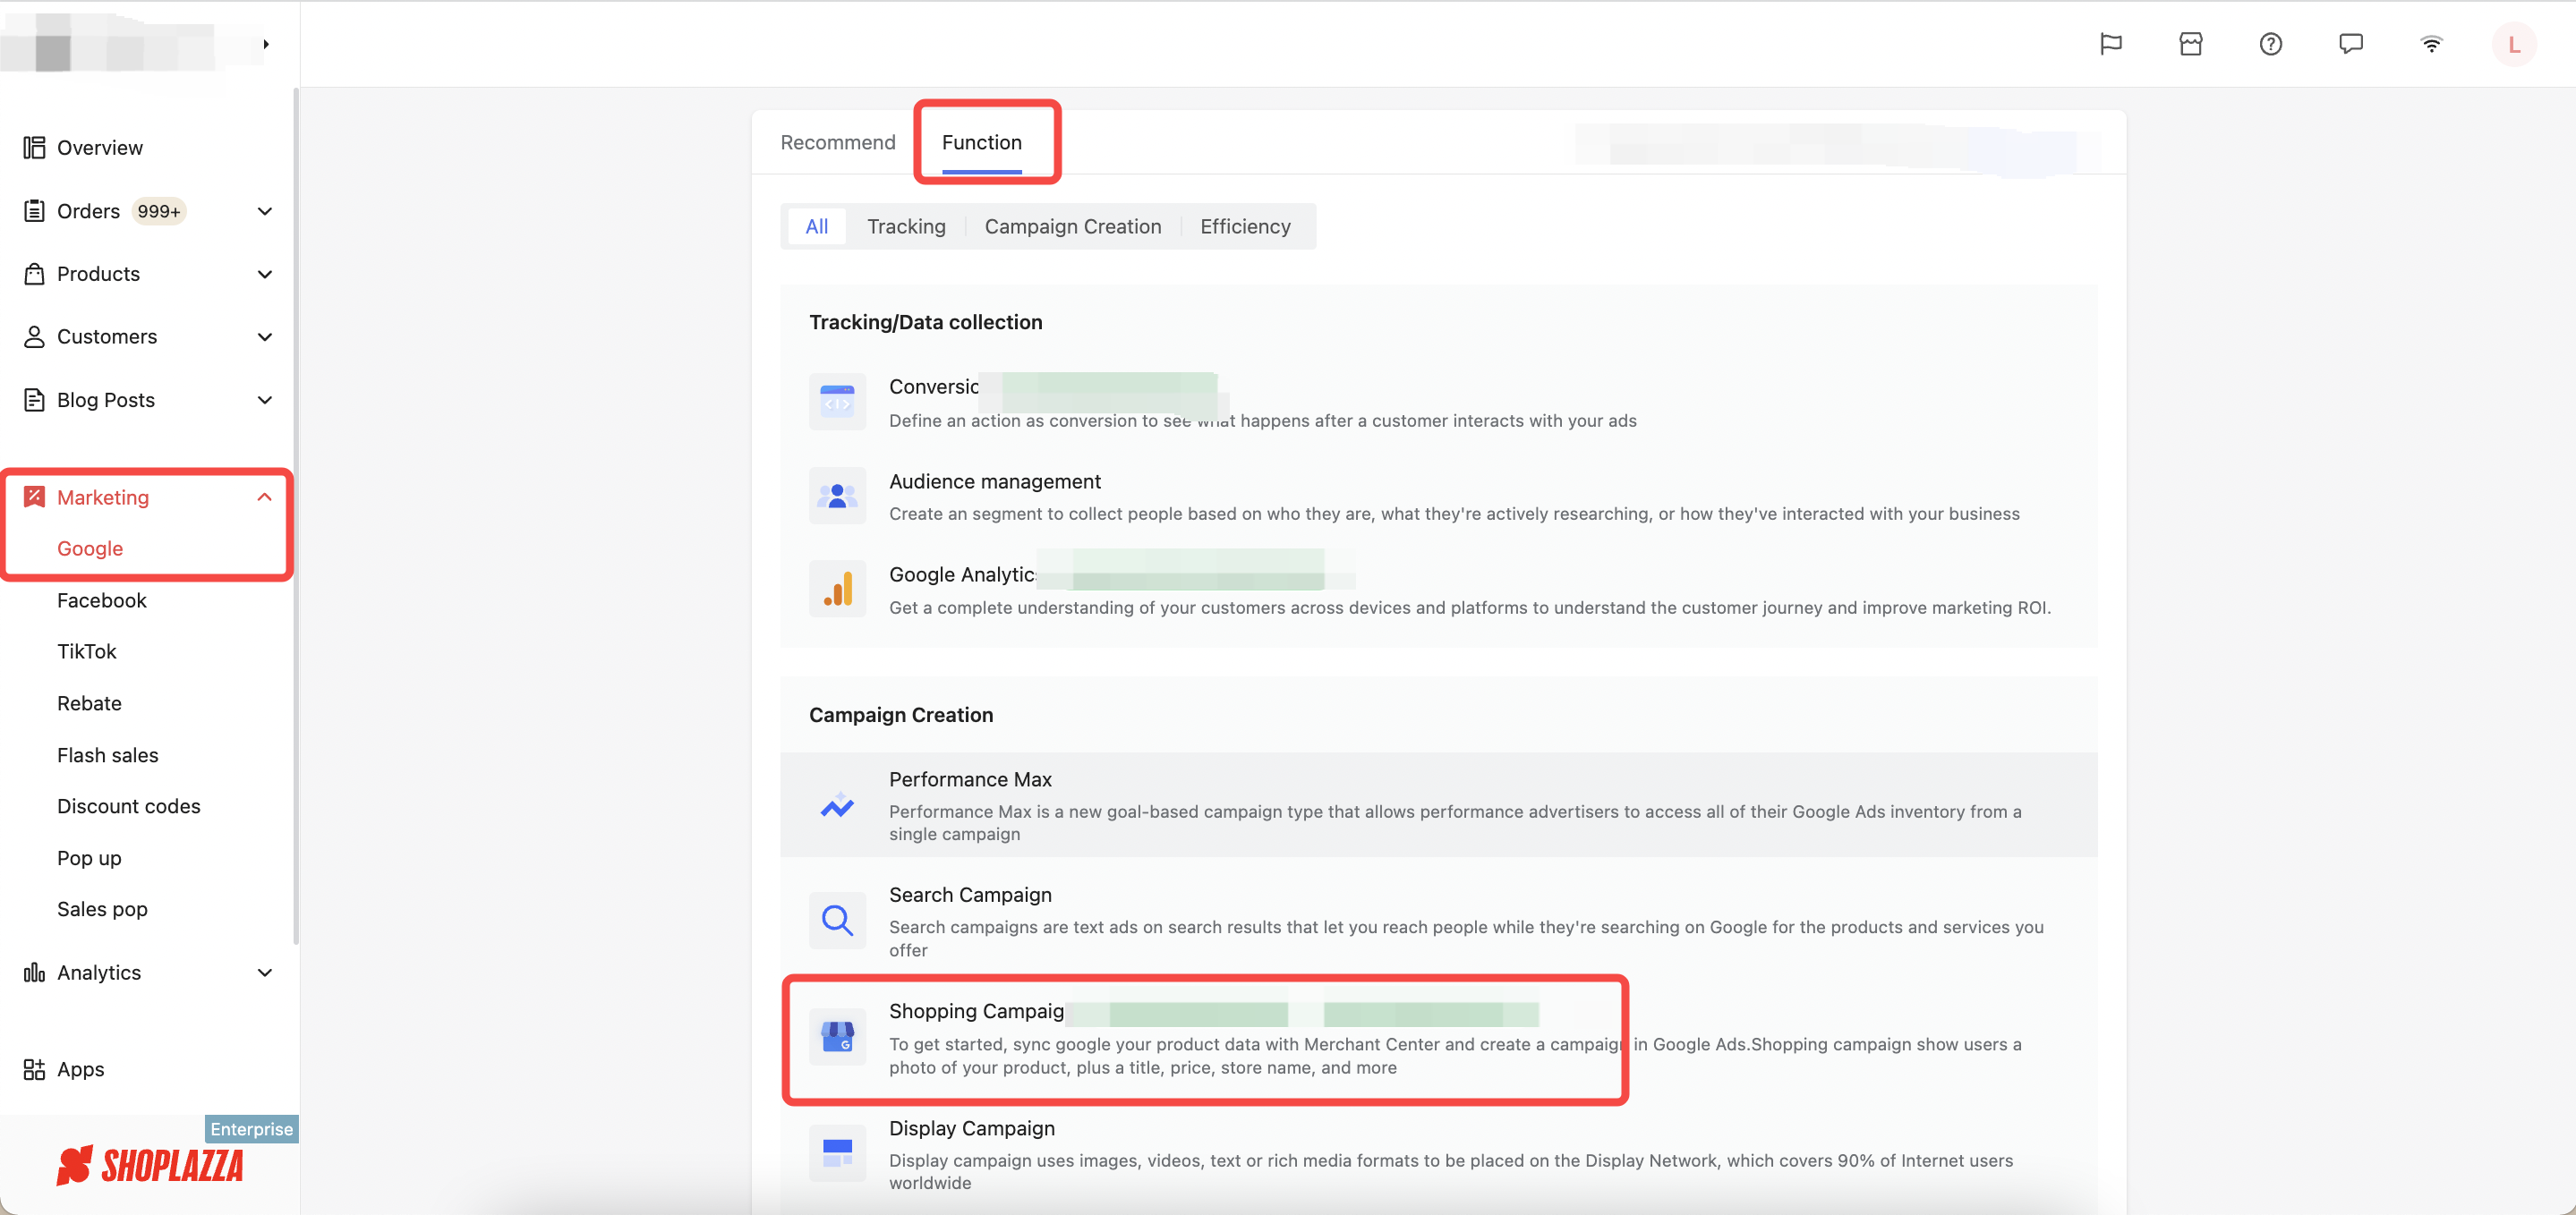The height and width of the screenshot is (1215, 2576).
Task: Click the Enterprise plan badge
Action: (x=251, y=1129)
